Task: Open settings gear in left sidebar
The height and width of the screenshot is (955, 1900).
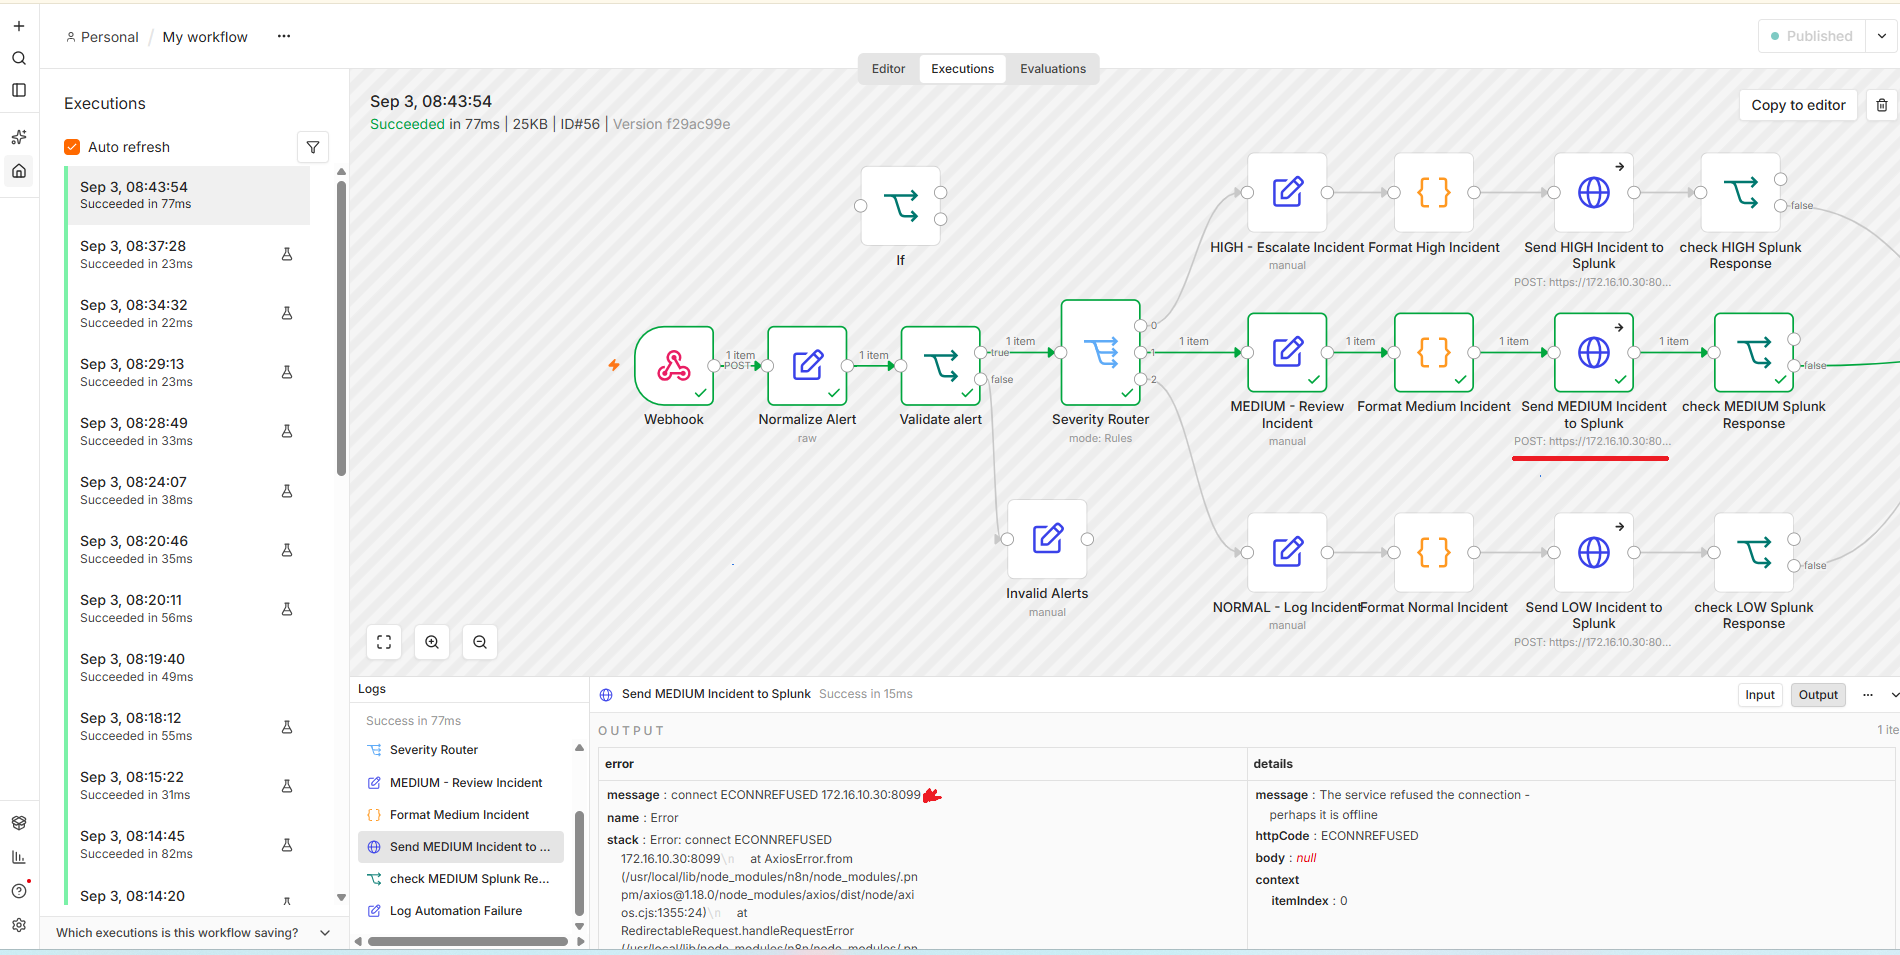Action: click(x=19, y=925)
